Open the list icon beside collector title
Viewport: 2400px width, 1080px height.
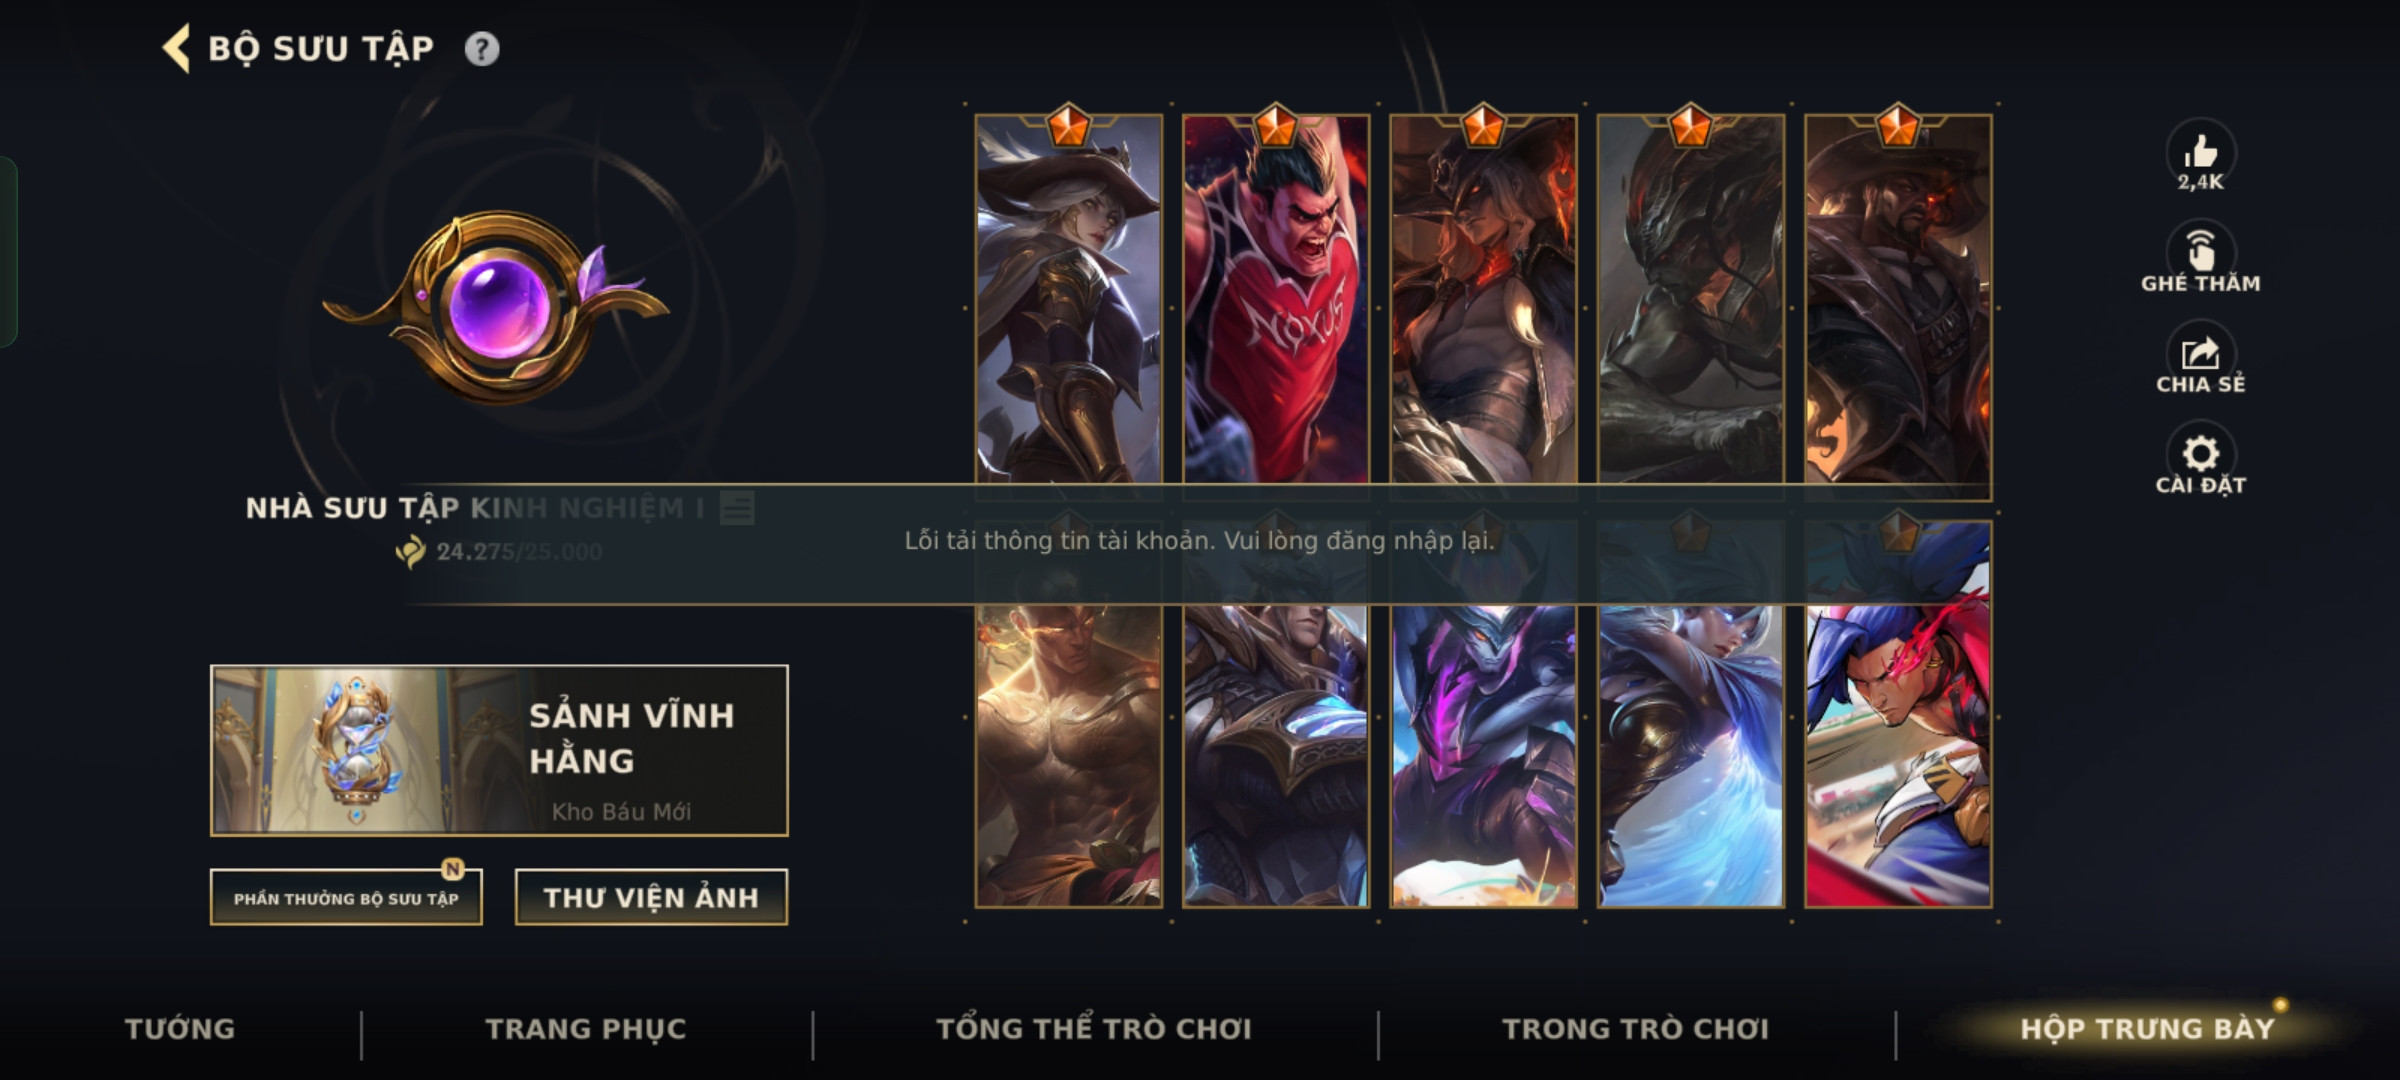pos(737,508)
